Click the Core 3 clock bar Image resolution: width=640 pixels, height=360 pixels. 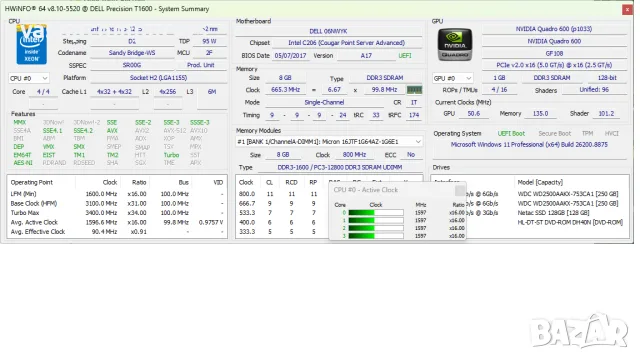pos(376,236)
